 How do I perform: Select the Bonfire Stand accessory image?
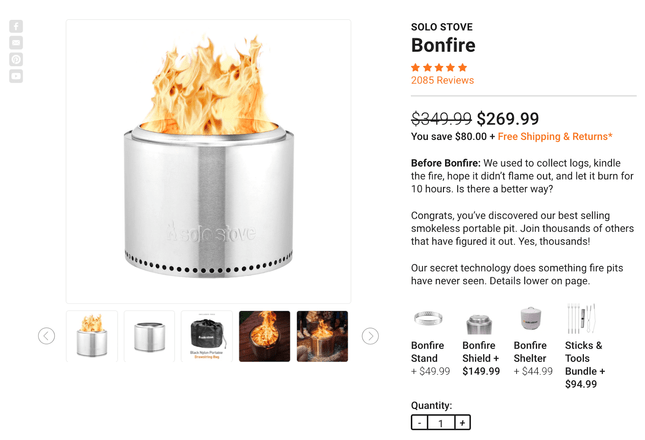(428, 319)
